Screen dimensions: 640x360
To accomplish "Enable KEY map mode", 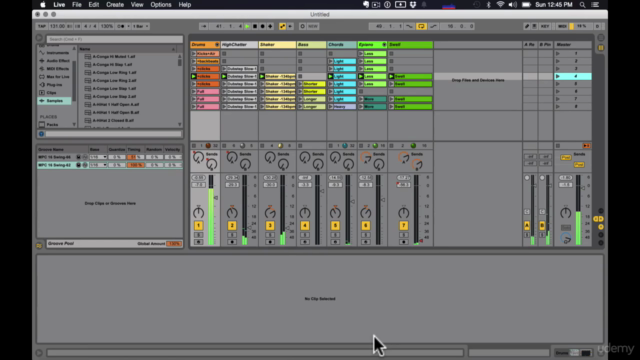I will click(545, 26).
